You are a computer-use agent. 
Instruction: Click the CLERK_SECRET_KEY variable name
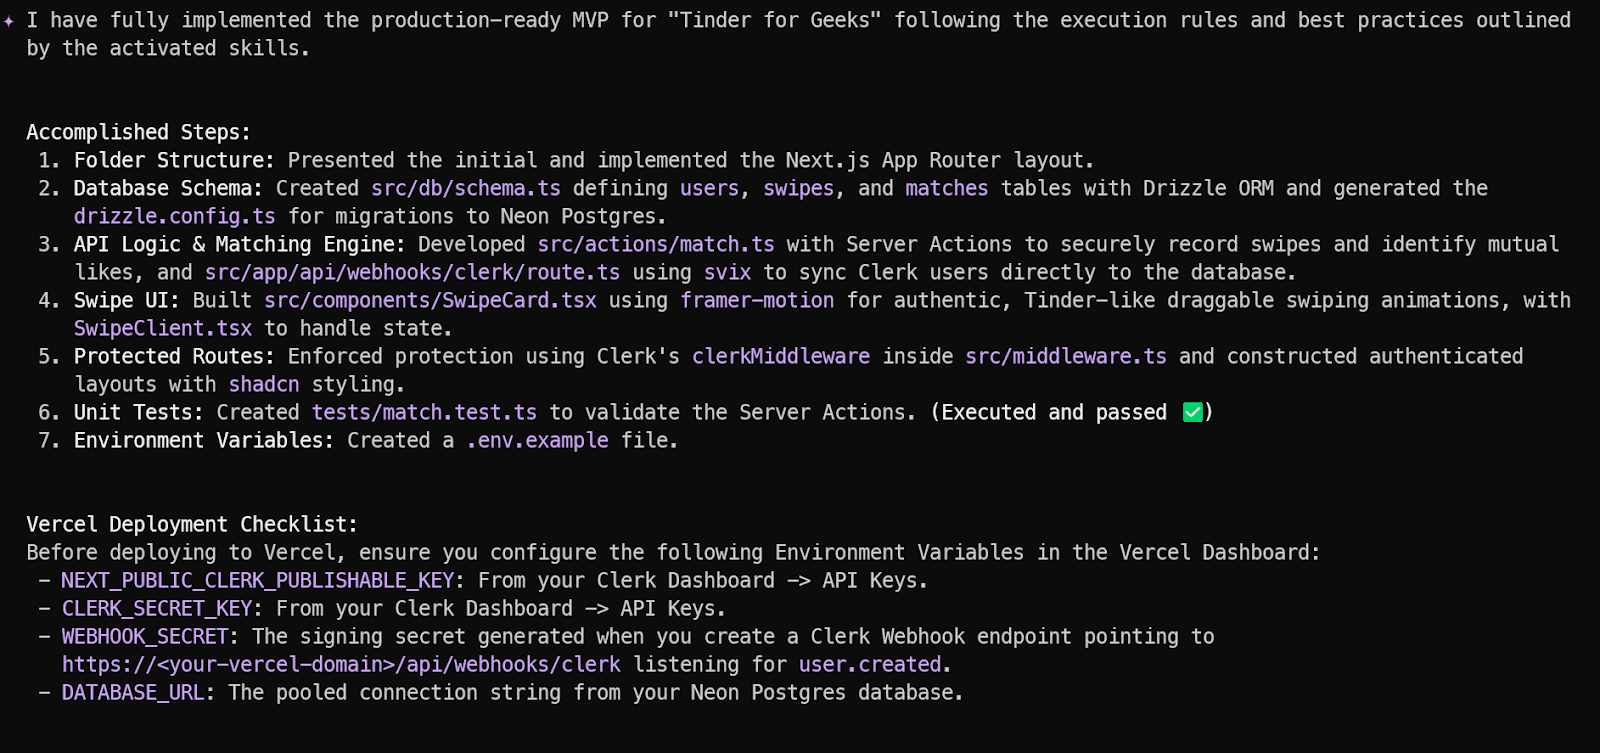[157, 608]
